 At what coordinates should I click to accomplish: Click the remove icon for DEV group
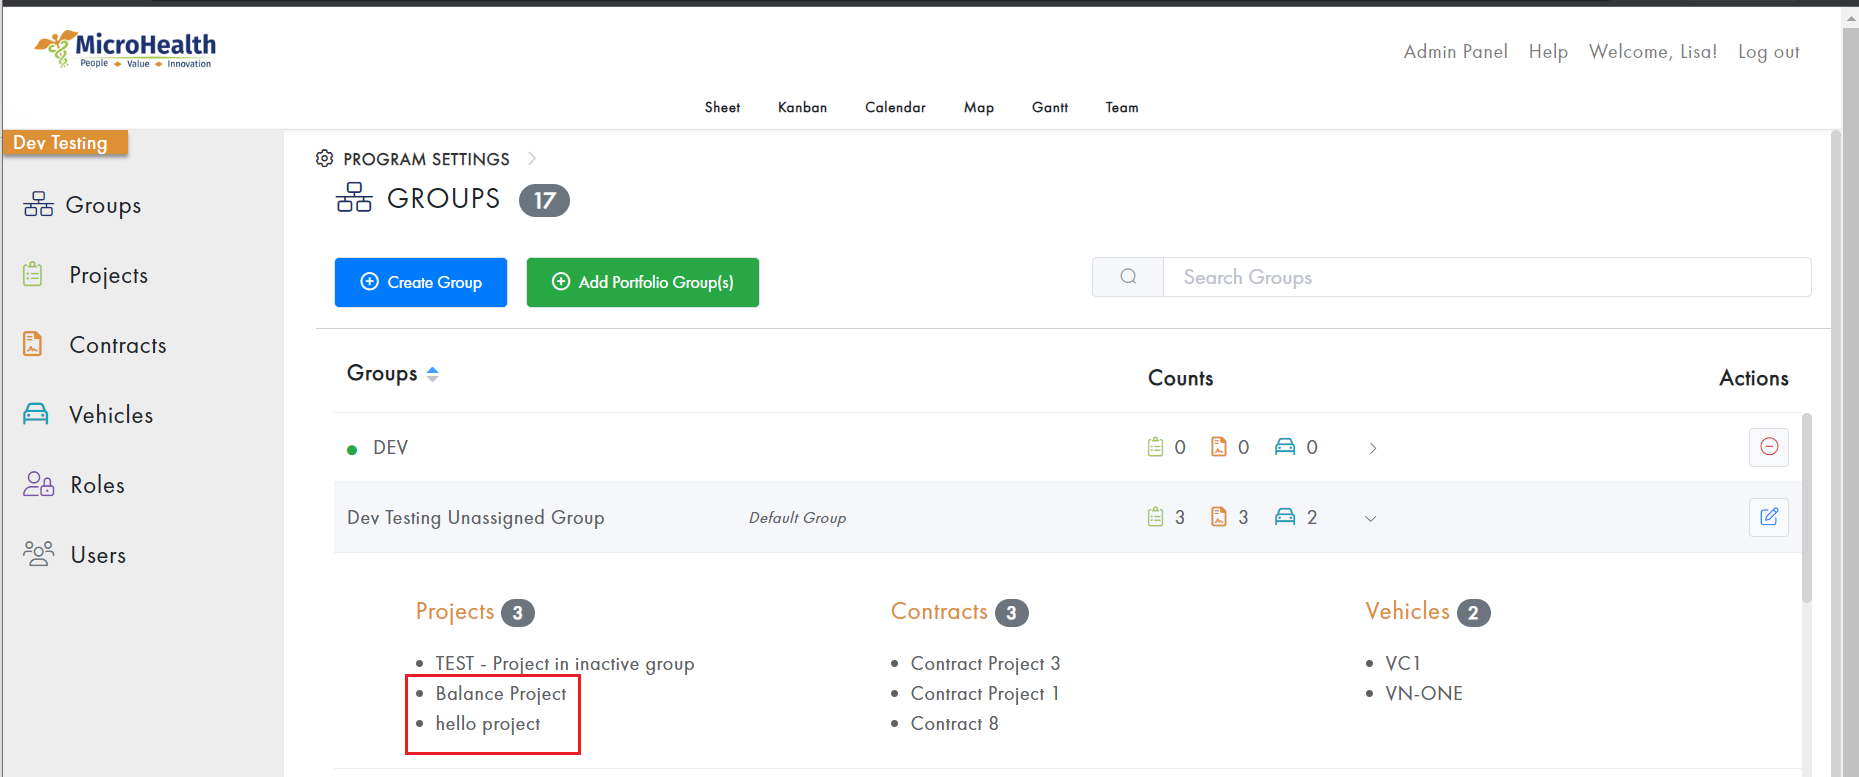pos(1769,447)
